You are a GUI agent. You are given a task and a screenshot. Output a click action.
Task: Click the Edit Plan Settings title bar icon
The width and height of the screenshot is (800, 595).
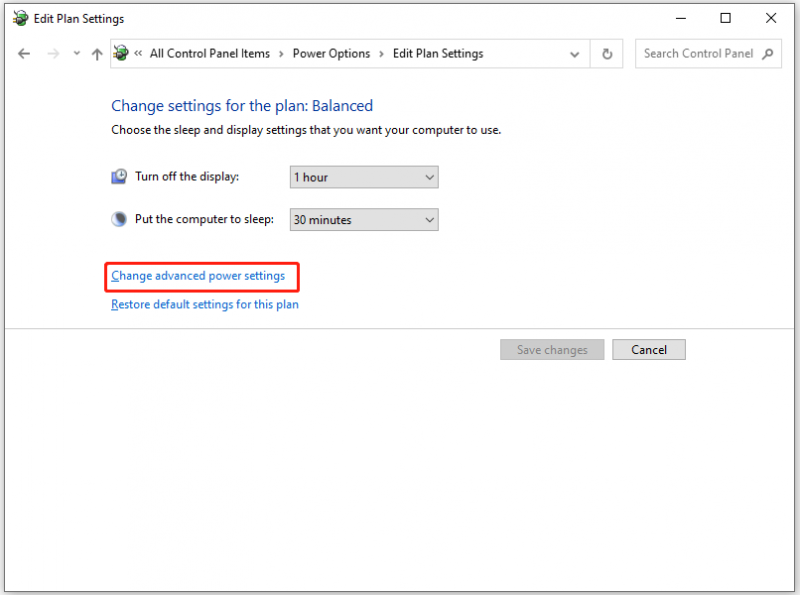pos(21,18)
